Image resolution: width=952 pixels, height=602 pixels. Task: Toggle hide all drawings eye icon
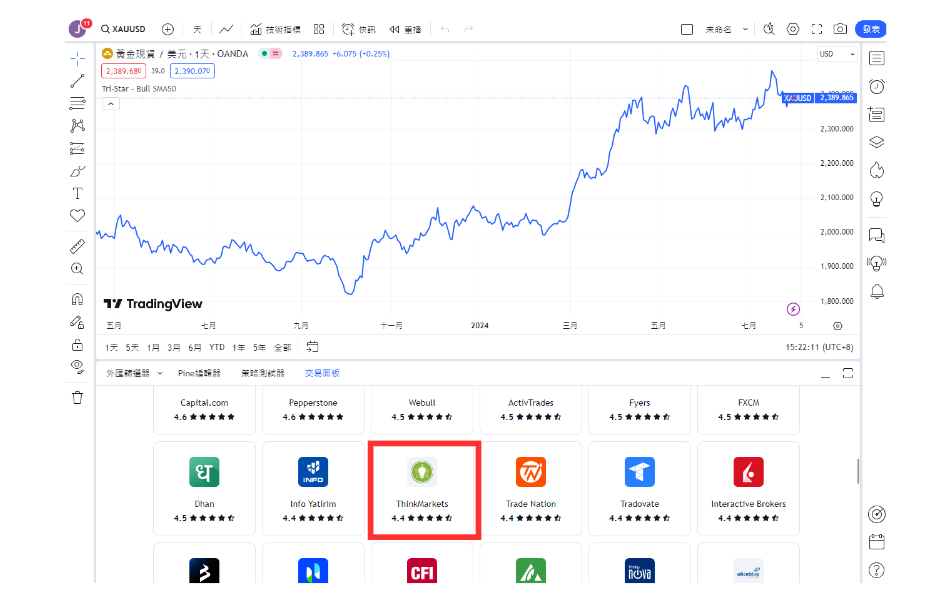pos(77,367)
